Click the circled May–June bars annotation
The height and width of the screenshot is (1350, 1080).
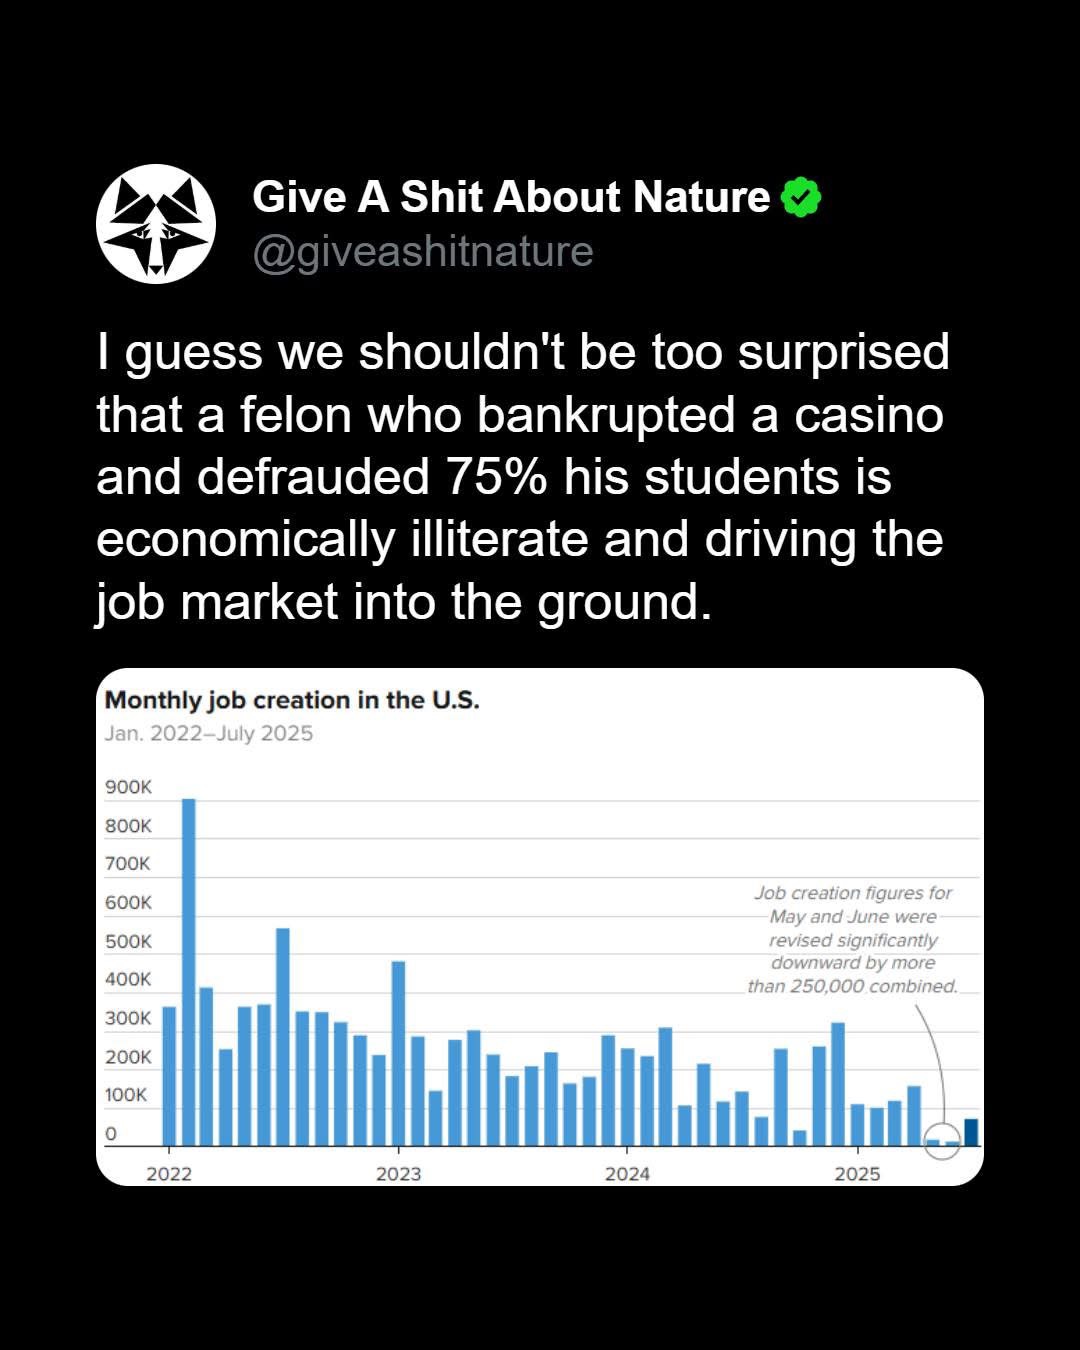pyautogui.click(x=942, y=1140)
